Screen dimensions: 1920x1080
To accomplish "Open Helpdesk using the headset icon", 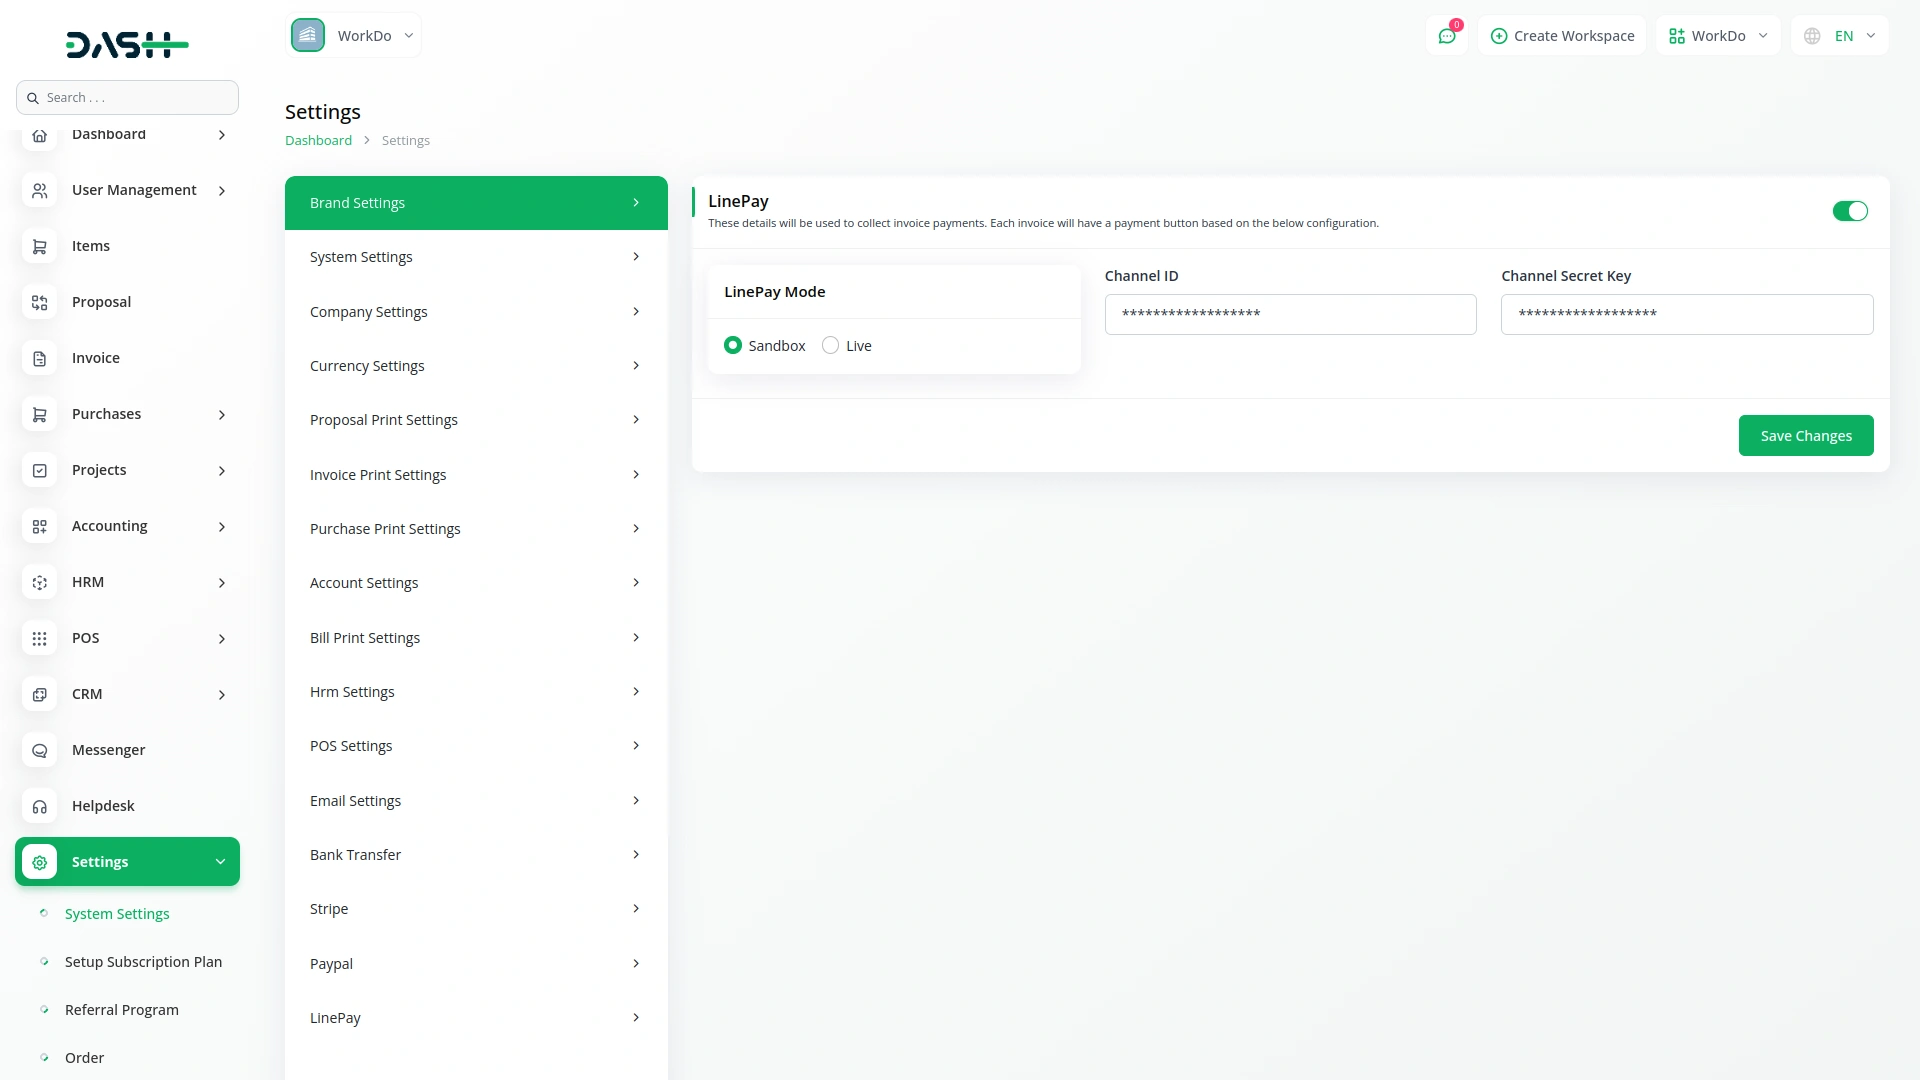I will coord(40,806).
